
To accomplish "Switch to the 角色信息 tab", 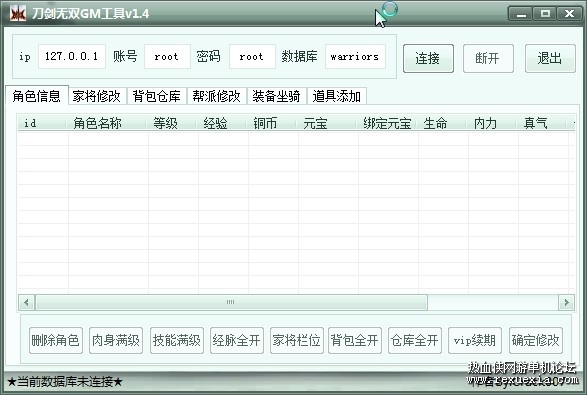I will (x=37, y=95).
